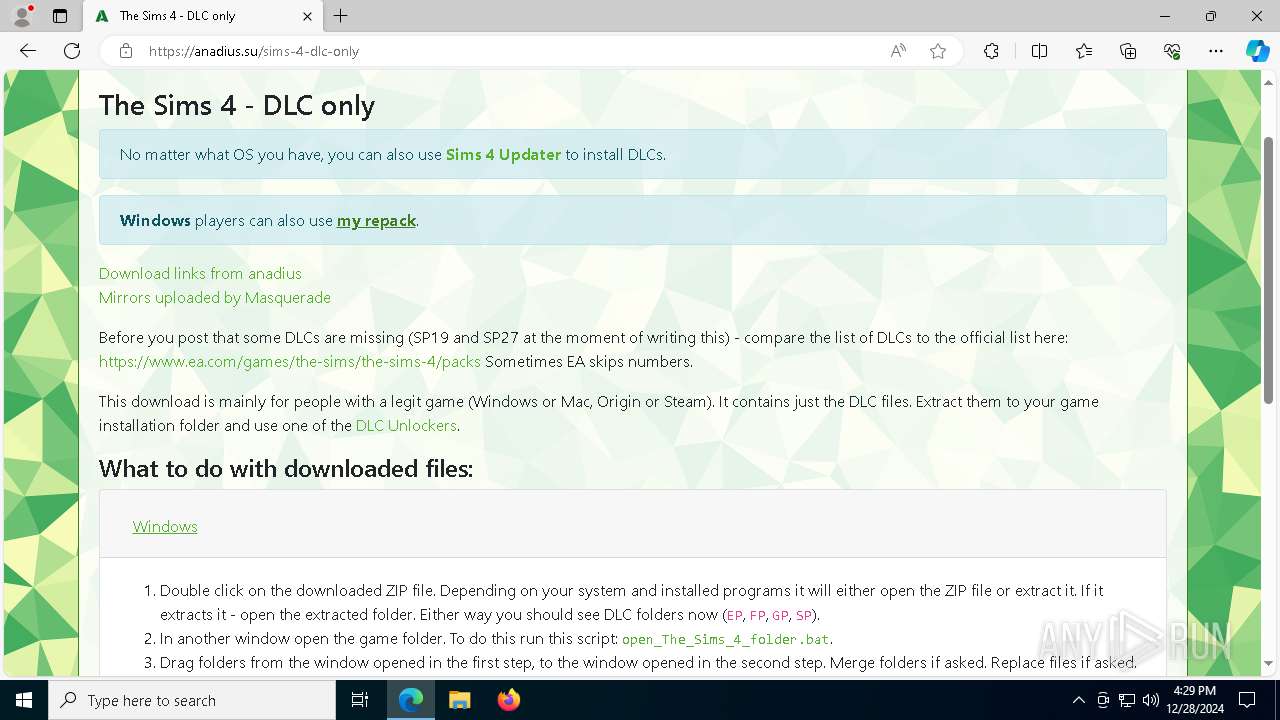Click the scrollbar down arrow
This screenshot has height=720, width=1280.
(1269, 663)
